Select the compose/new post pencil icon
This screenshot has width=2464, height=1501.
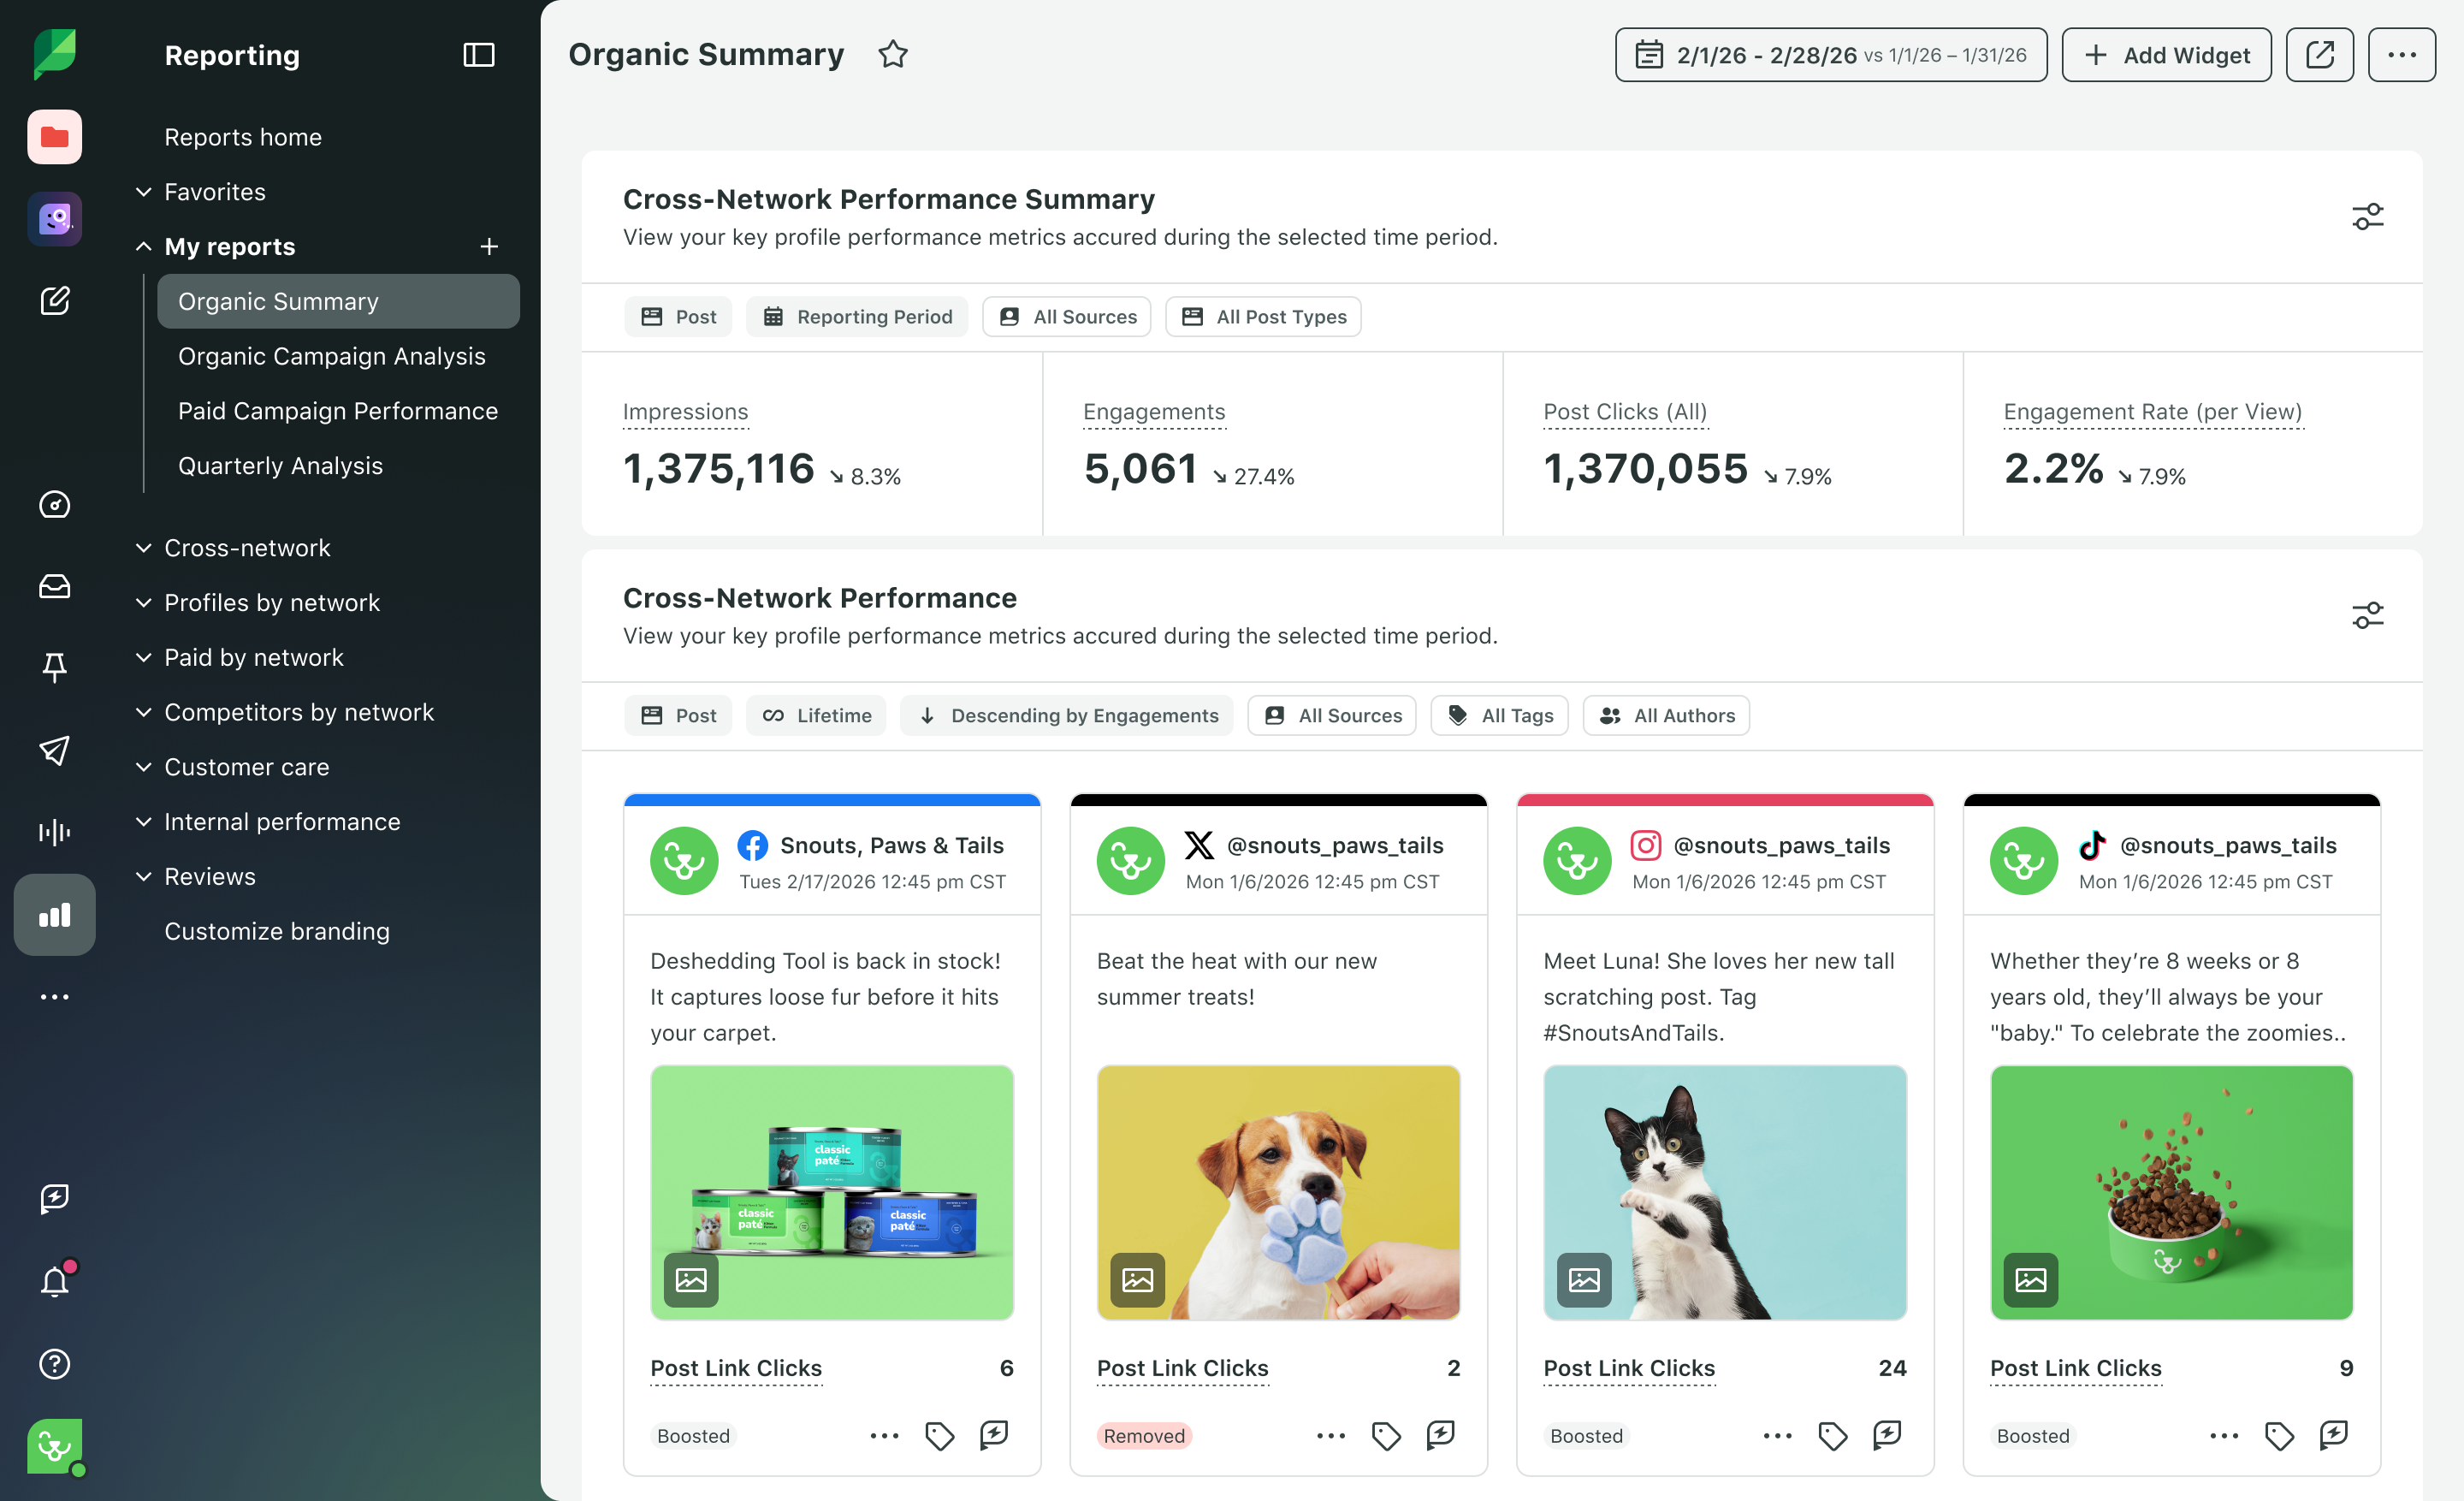(54, 300)
